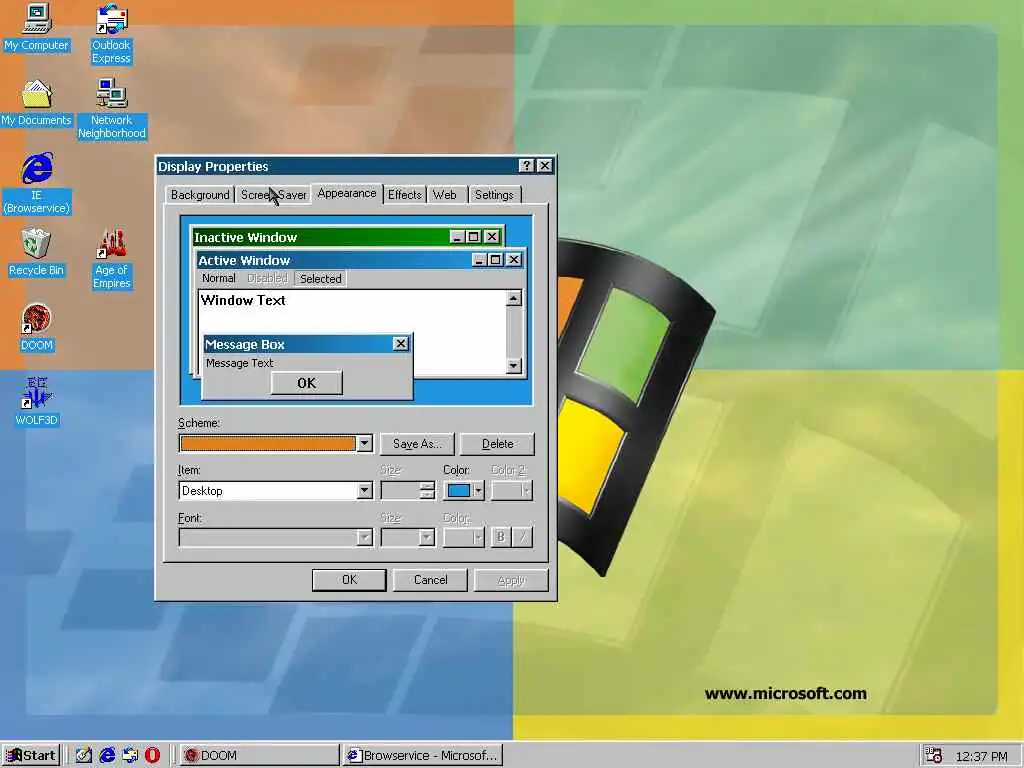The width and height of the screenshot is (1024, 768).
Task: Click the Inactive Window minimize icon in the preview
Action: (x=457, y=236)
